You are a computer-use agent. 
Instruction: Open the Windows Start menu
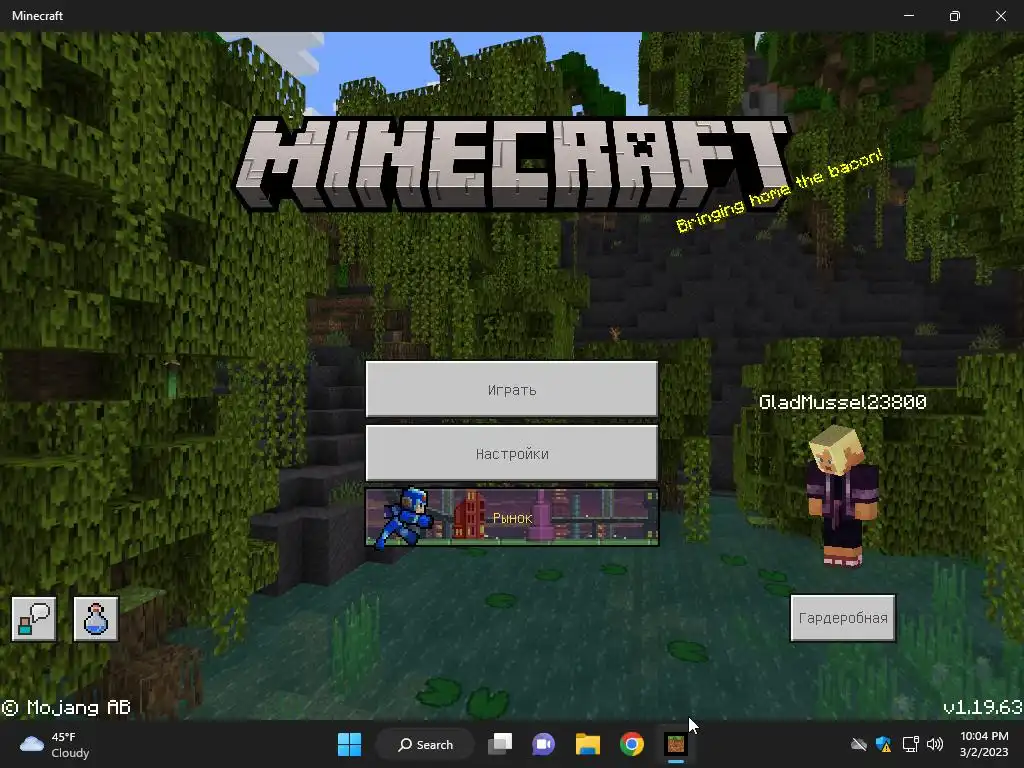(x=349, y=744)
